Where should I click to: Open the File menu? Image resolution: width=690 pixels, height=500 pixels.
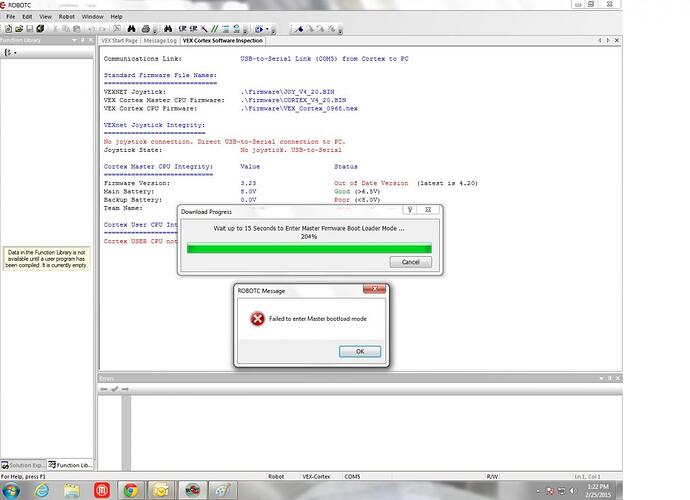click(x=11, y=17)
